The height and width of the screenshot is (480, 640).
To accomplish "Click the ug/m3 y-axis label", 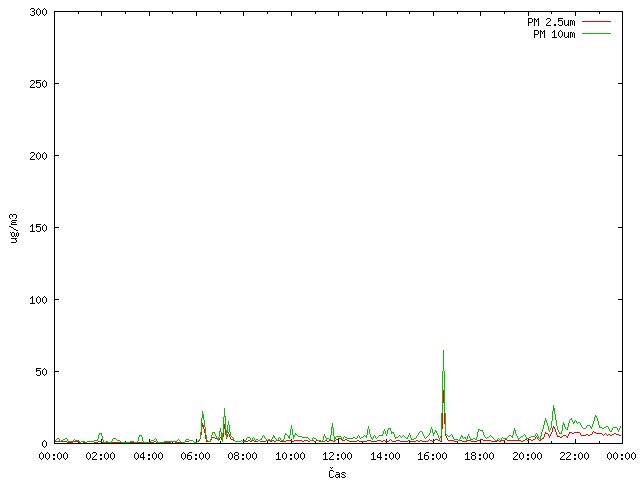I will [14, 228].
